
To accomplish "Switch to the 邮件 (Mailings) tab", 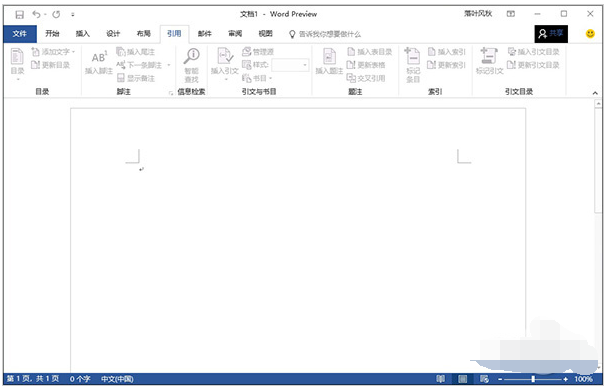I will point(205,34).
